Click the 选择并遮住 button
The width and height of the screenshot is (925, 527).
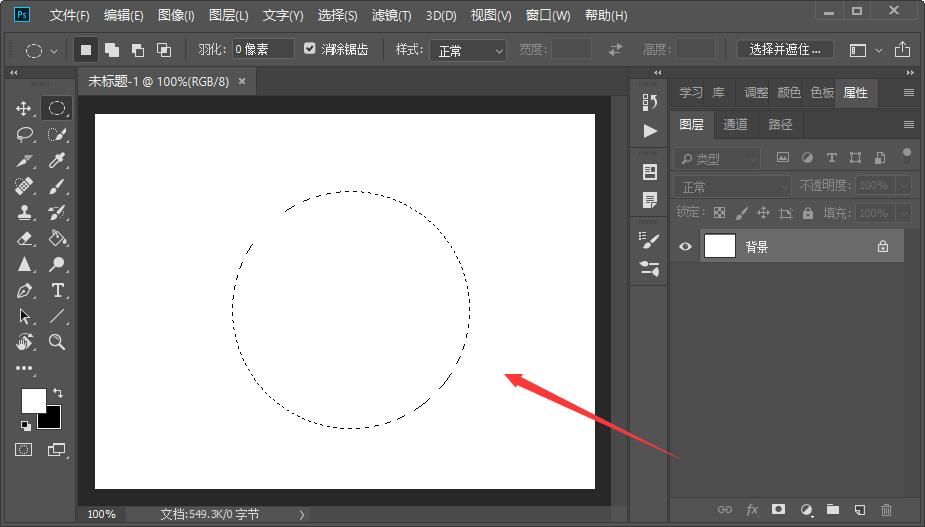[x=785, y=50]
